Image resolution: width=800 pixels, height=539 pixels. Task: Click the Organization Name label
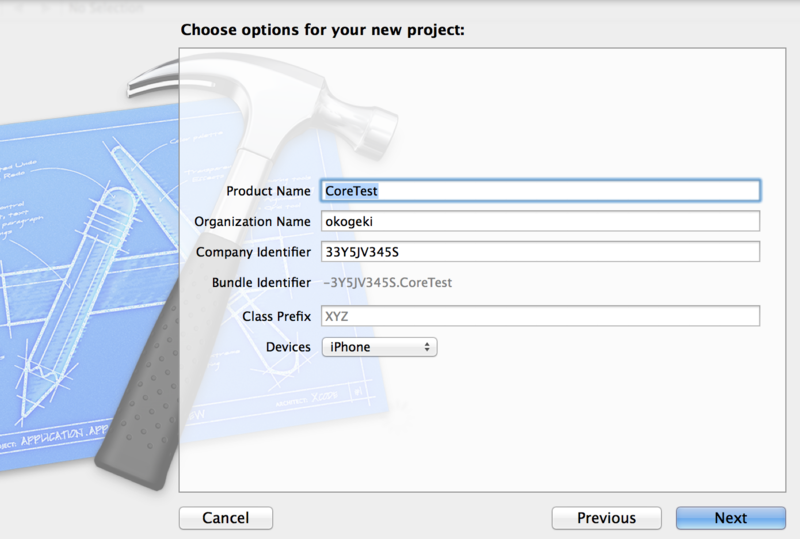click(x=253, y=221)
